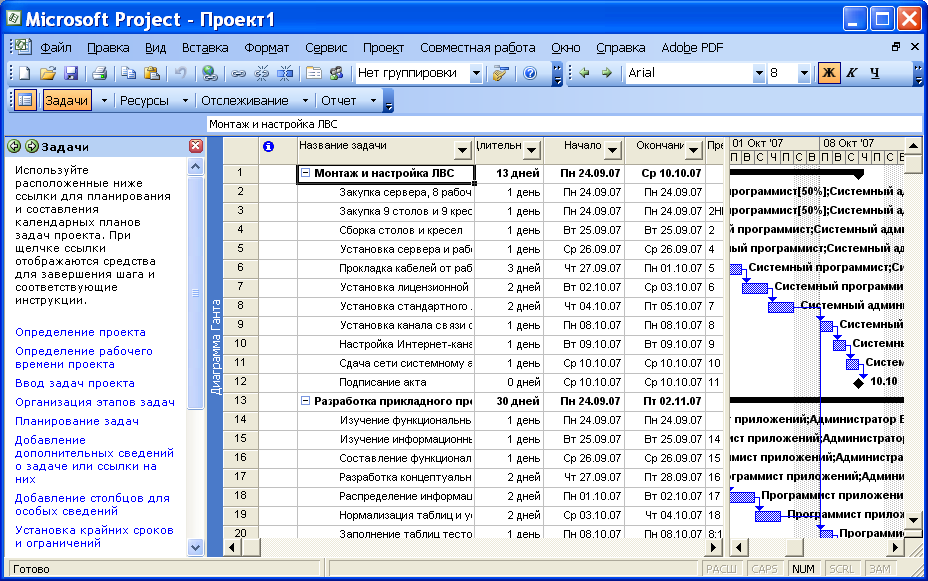Viewport: 928px width, 581px height.
Task: Click the Задачи guide button
Action: point(66,101)
